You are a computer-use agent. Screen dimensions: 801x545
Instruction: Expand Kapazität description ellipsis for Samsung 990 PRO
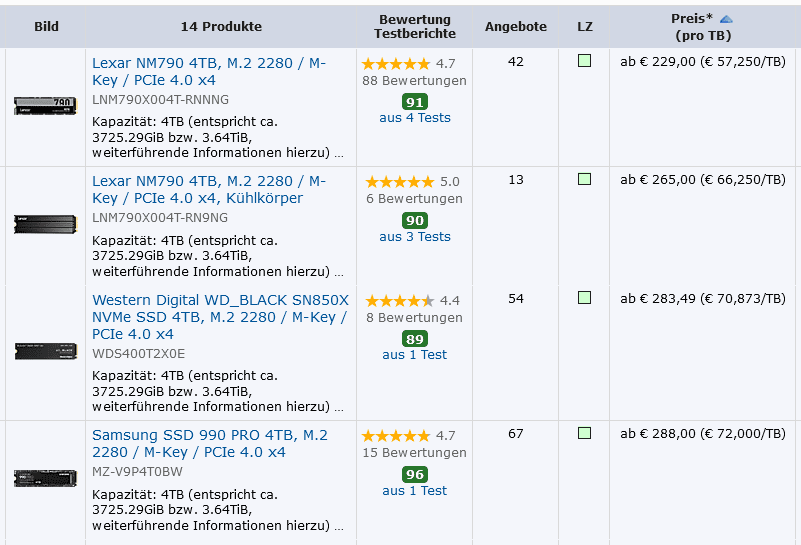(x=339, y=527)
